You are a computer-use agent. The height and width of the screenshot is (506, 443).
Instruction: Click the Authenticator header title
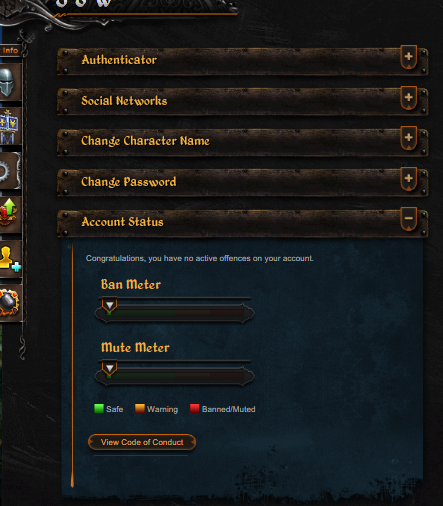(119, 60)
